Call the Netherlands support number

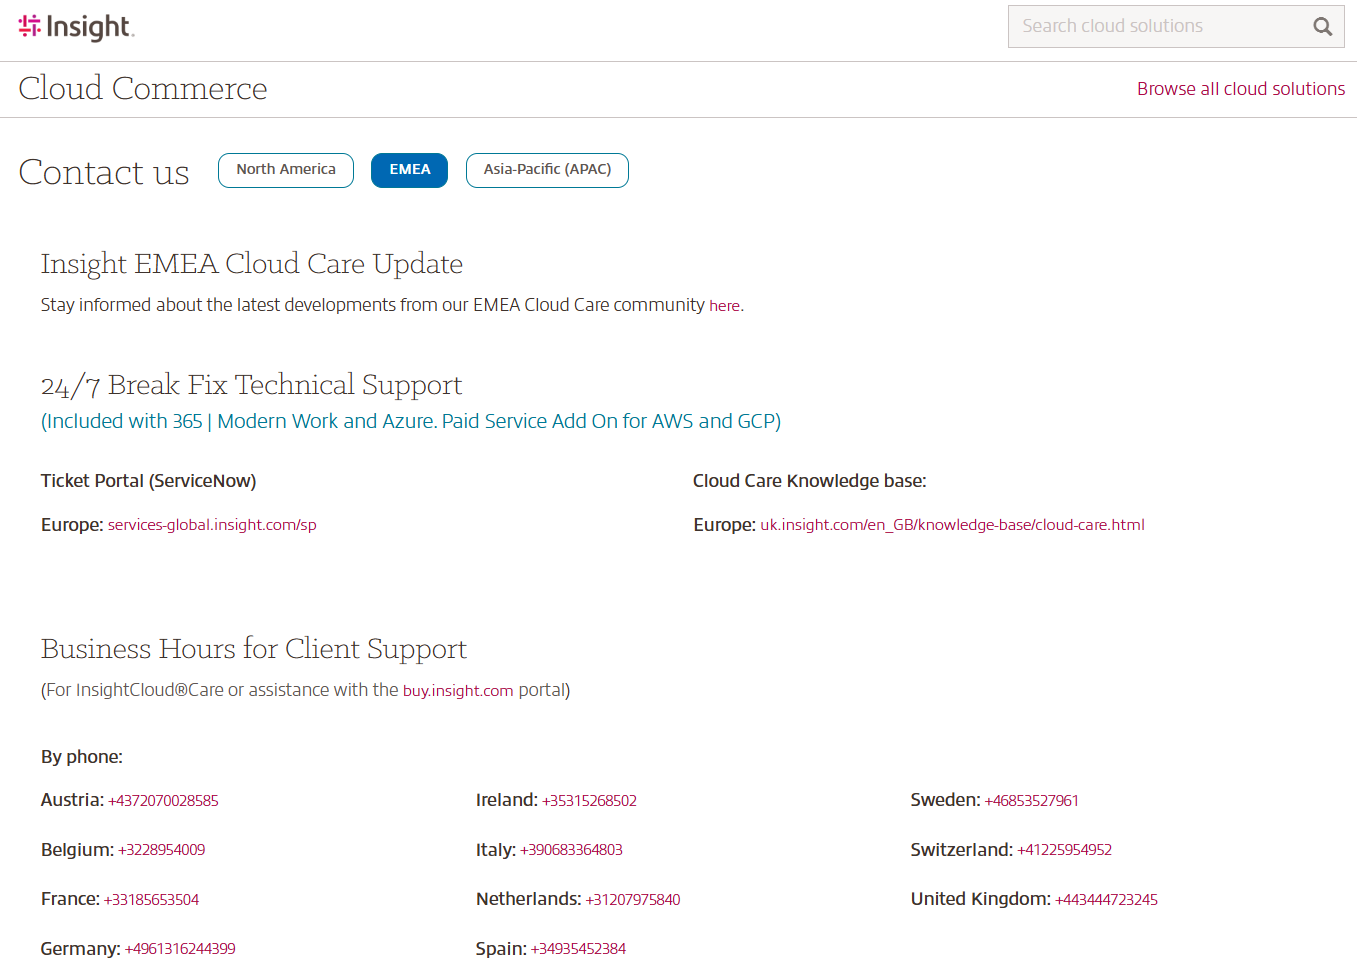pos(632,899)
